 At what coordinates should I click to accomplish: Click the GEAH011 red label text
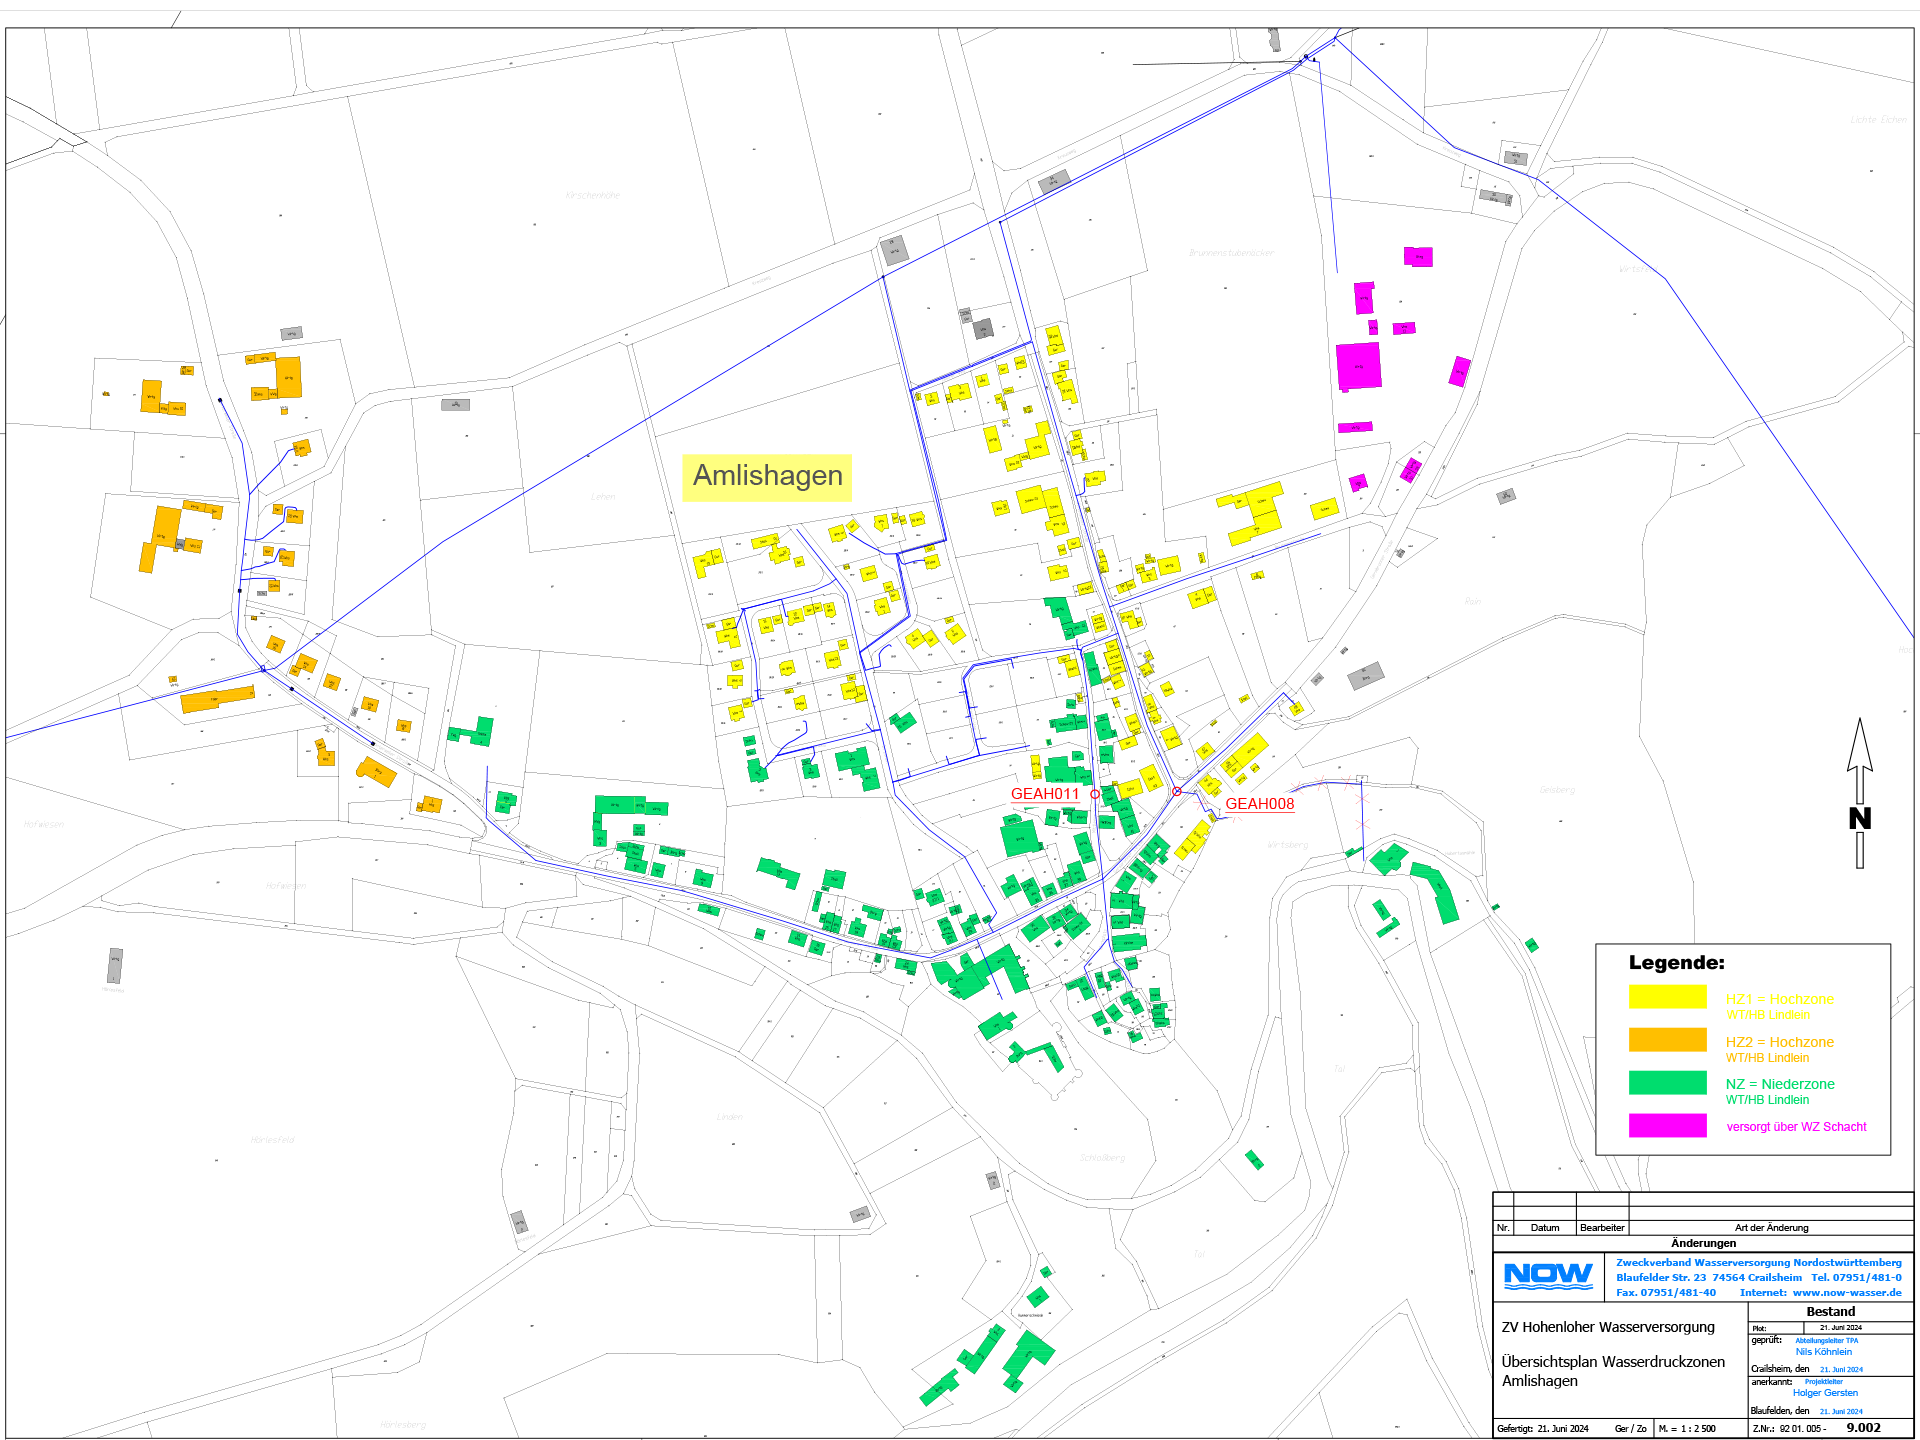(1045, 794)
